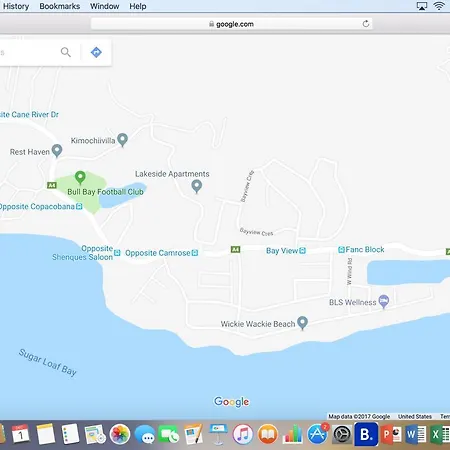Click the W Wind Rd street label
This screenshot has width=450, height=450.
point(349,271)
